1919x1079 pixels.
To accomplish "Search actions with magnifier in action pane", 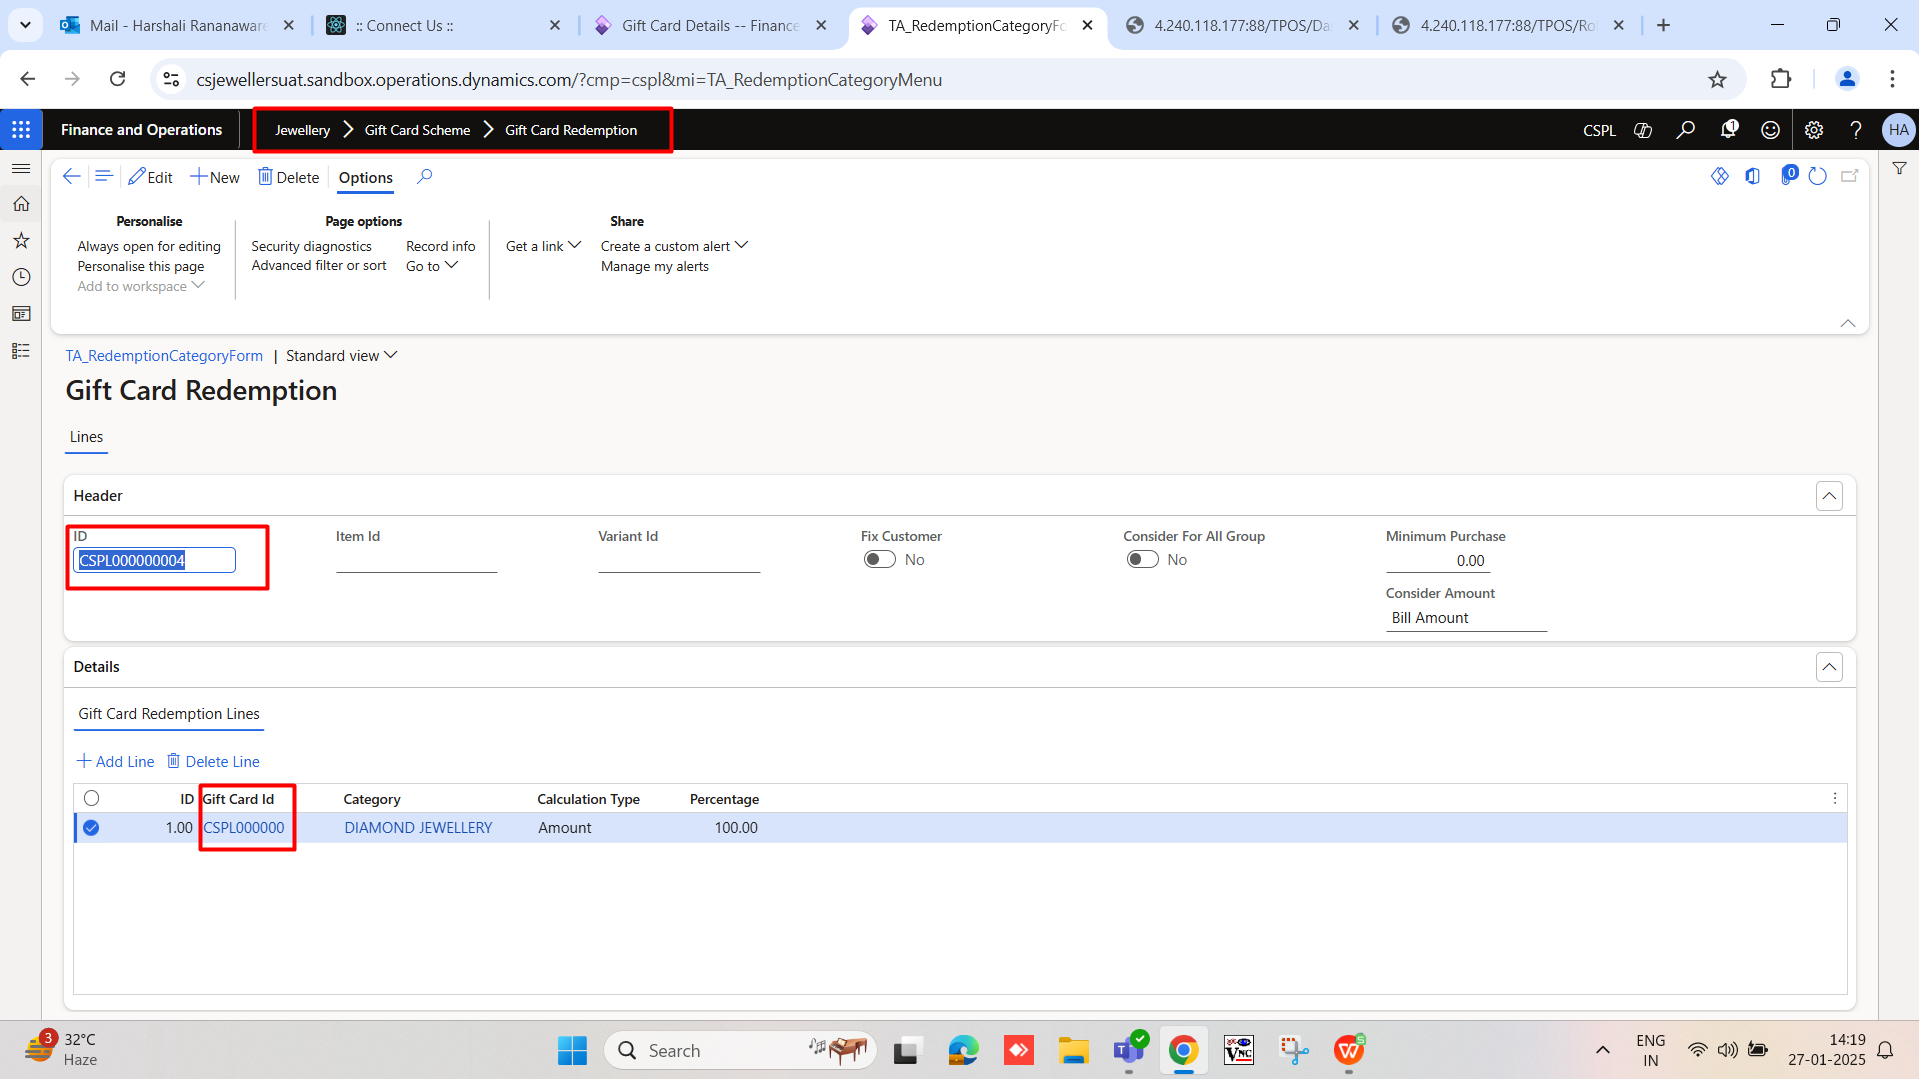I will point(425,177).
